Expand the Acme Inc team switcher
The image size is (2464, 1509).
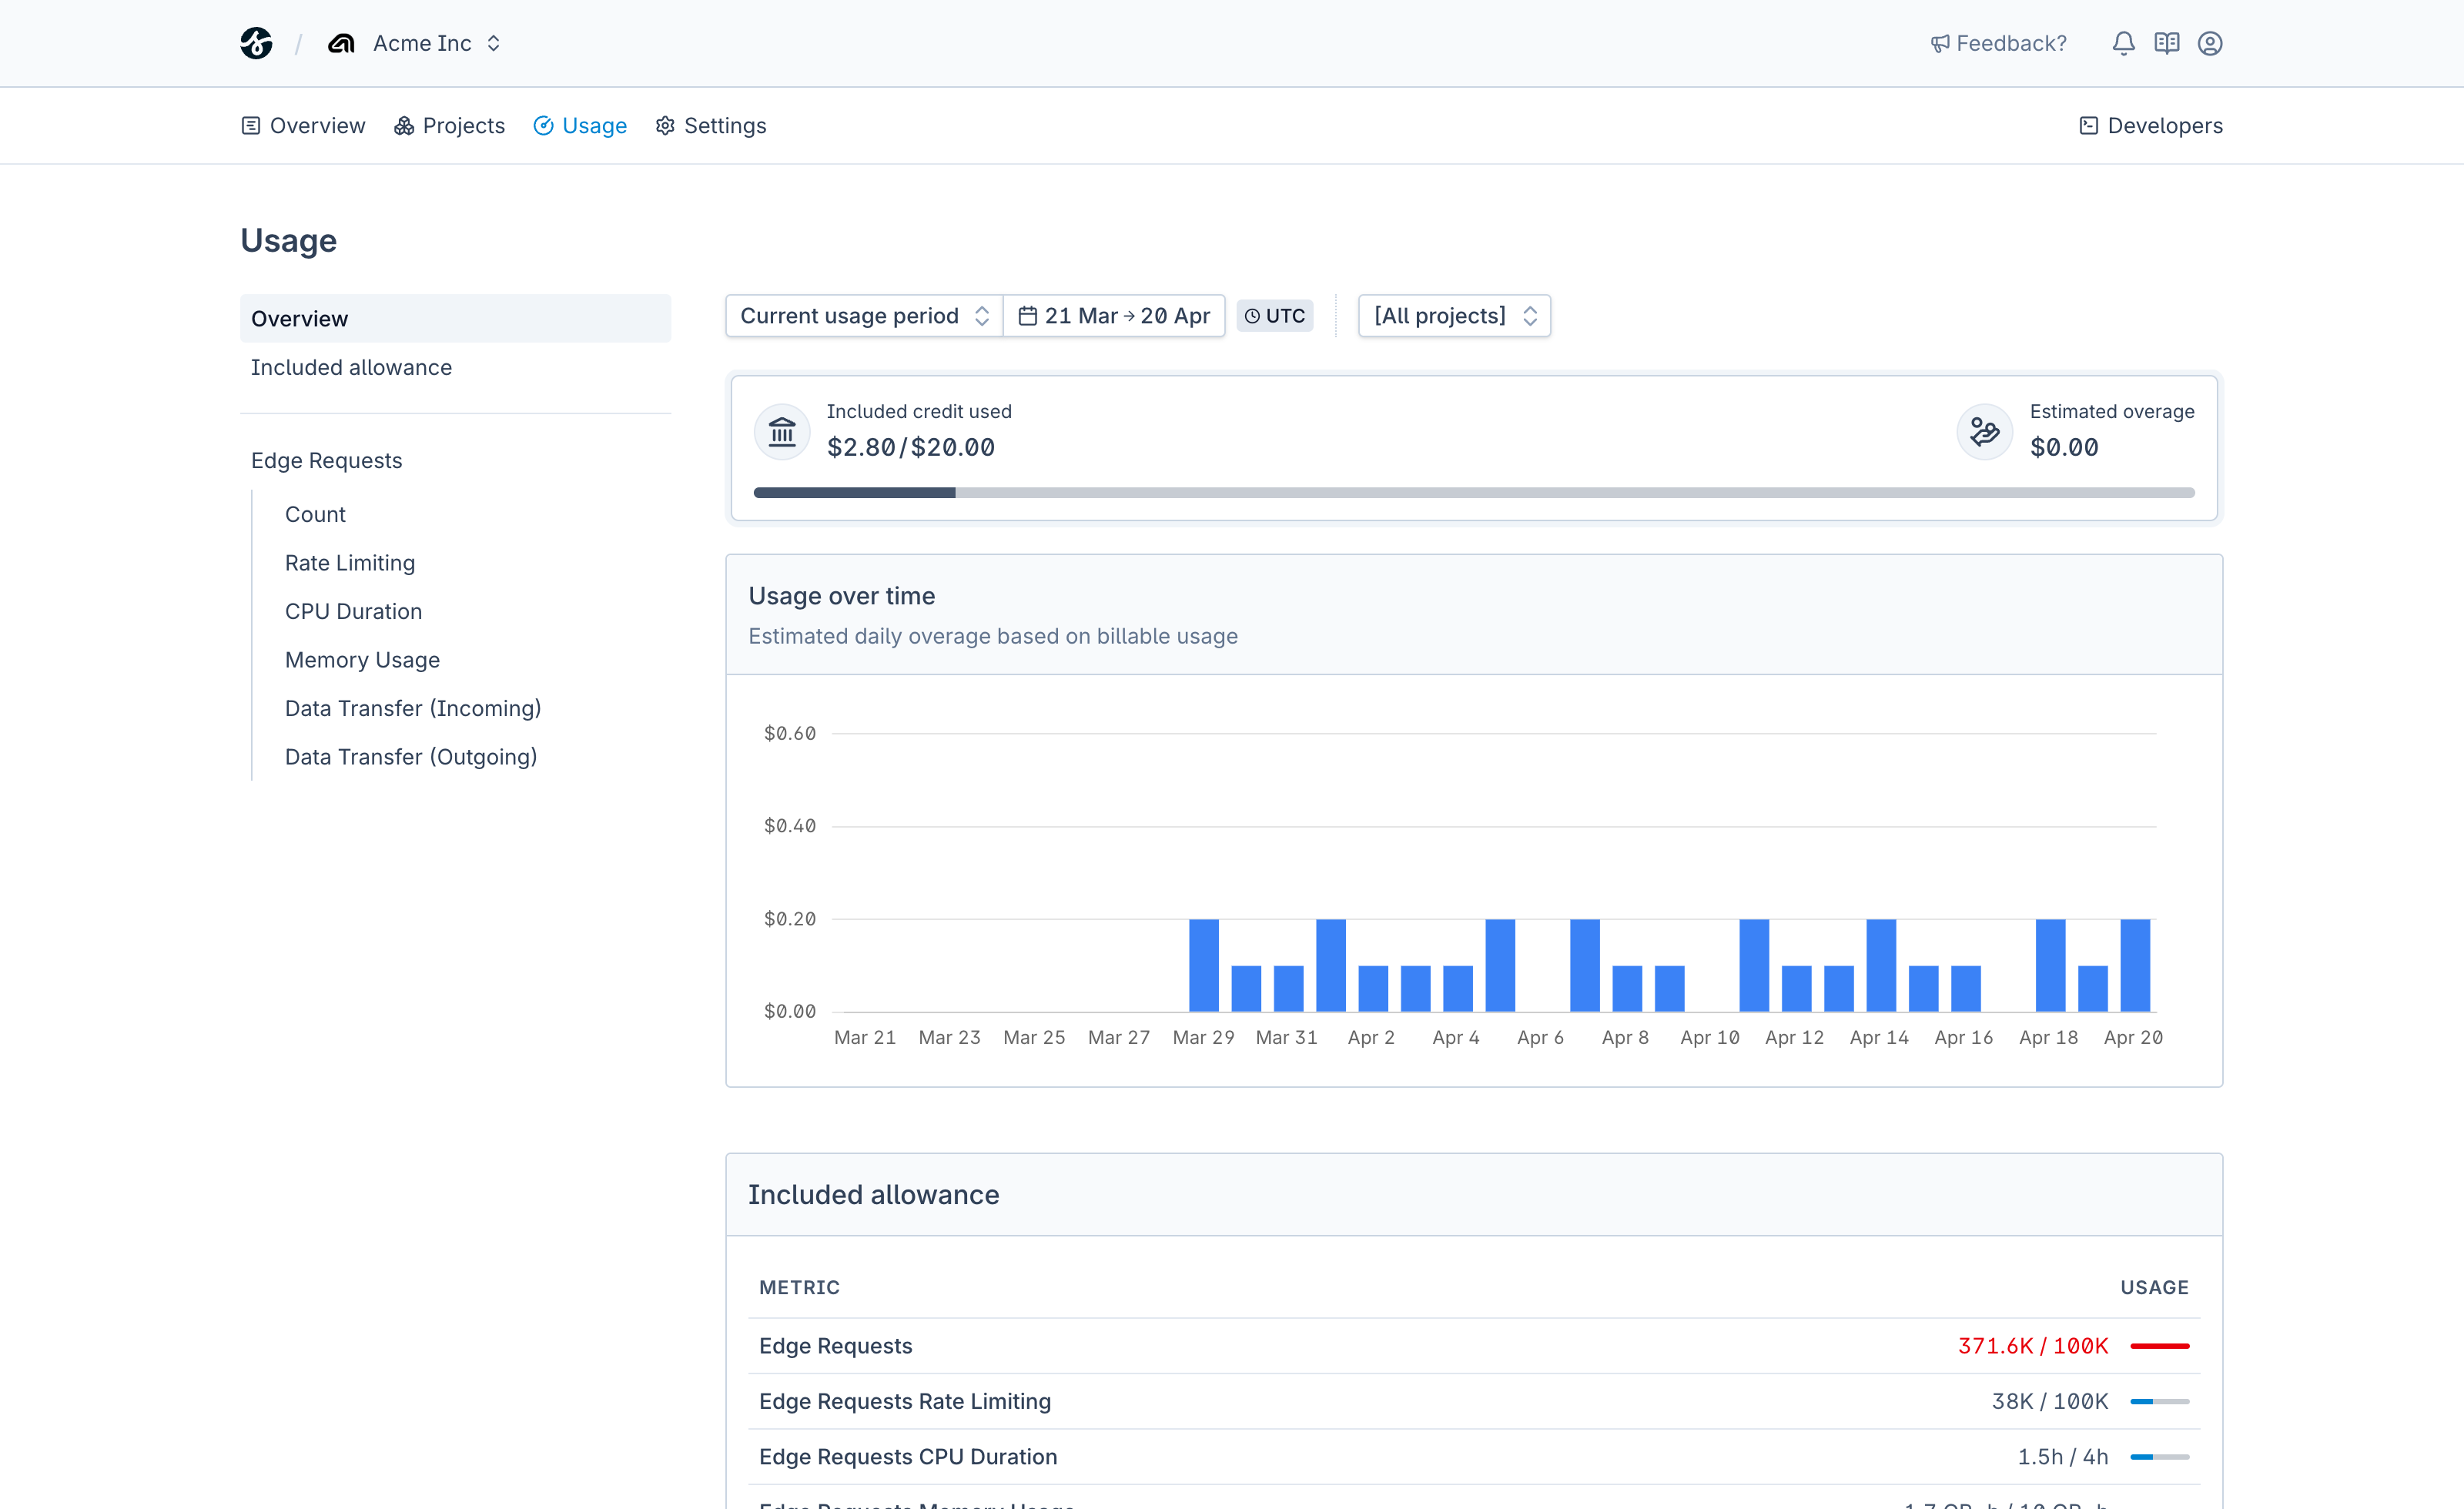[x=494, y=43]
